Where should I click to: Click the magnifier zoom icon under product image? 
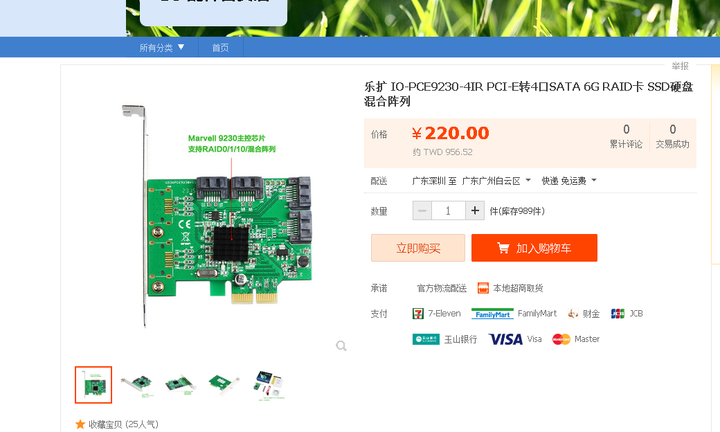[341, 346]
